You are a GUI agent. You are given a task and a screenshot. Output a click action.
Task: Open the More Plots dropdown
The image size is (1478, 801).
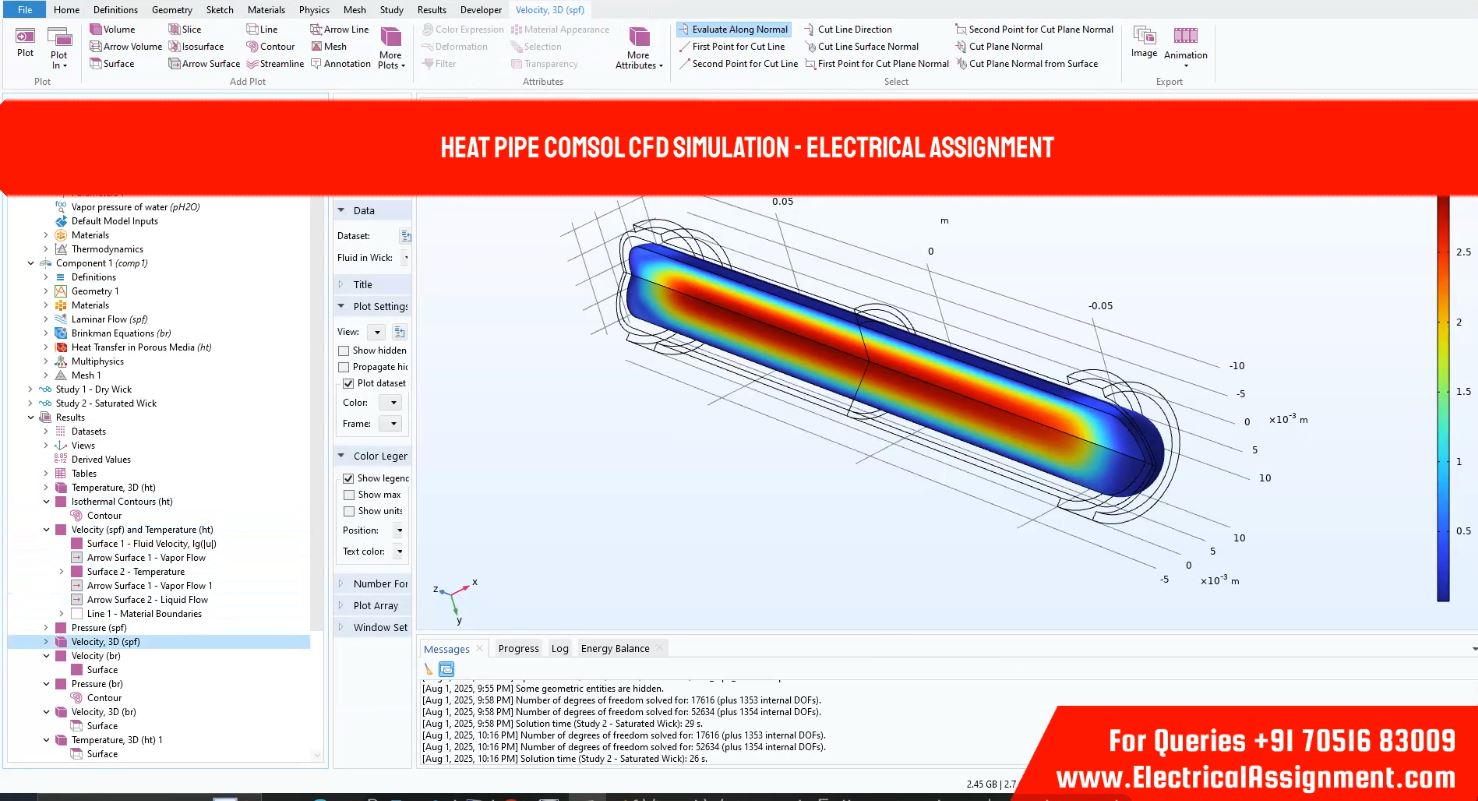point(391,47)
